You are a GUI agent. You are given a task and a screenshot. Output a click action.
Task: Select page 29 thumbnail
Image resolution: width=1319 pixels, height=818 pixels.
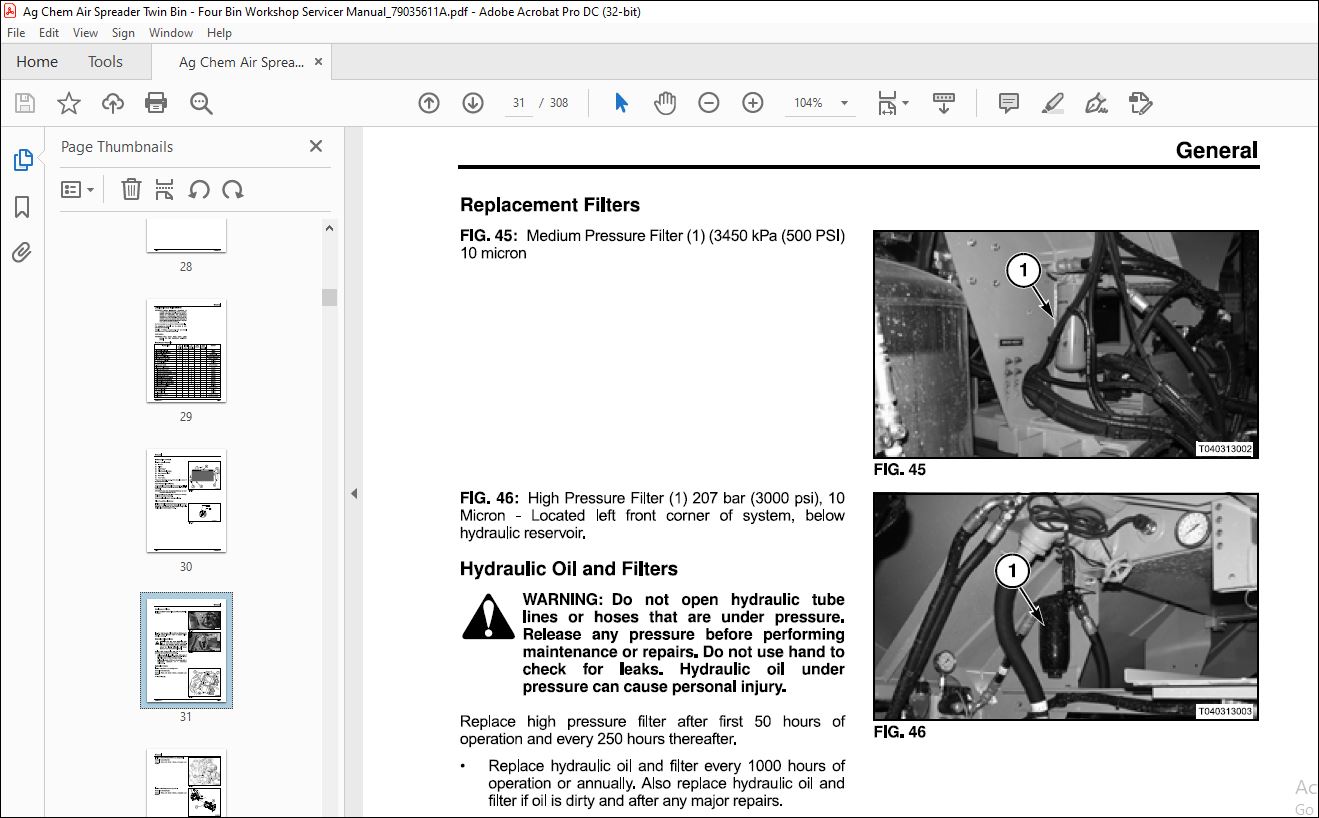[x=186, y=351]
